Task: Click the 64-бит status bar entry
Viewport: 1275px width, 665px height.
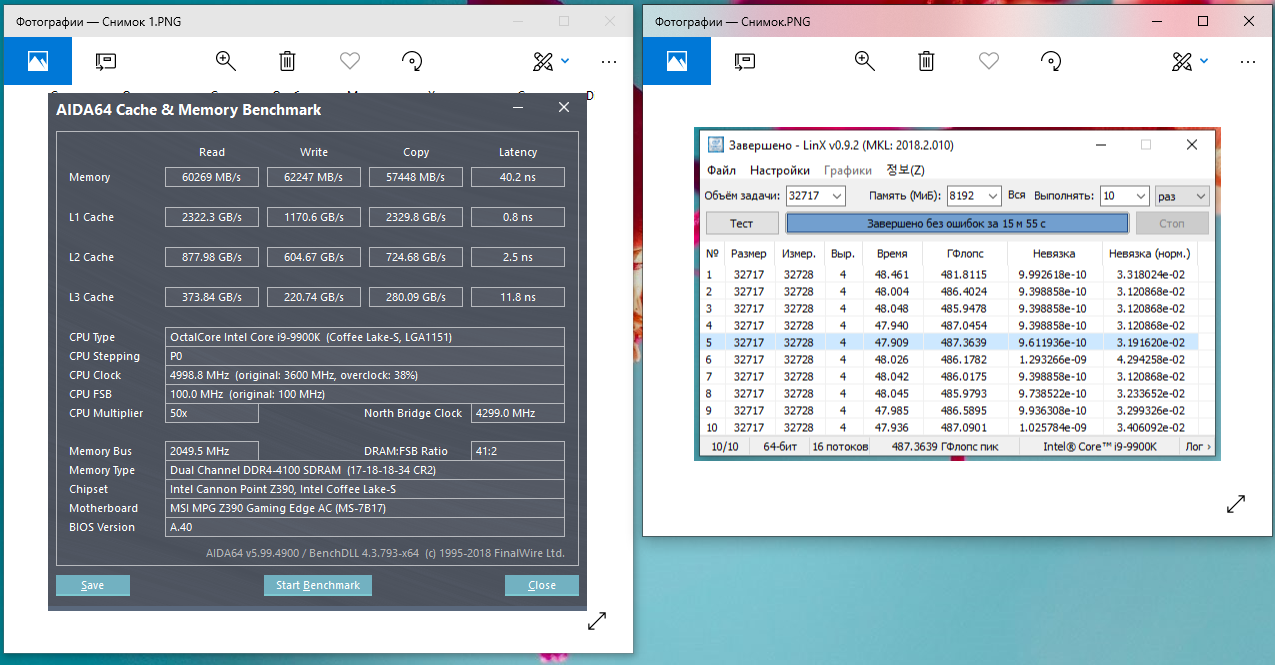Action: (780, 446)
